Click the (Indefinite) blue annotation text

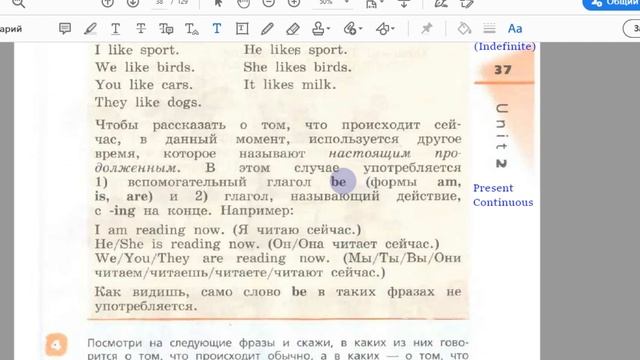504,46
